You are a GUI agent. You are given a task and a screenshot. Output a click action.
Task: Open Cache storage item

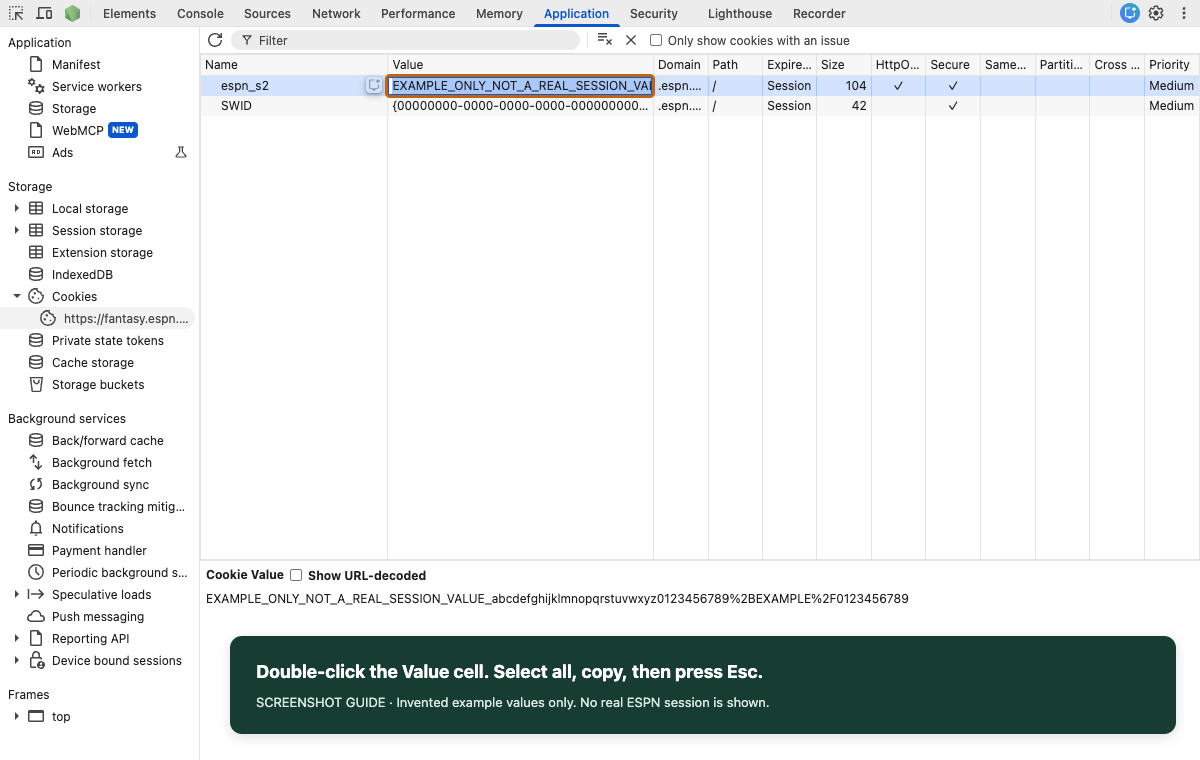tap(93, 362)
